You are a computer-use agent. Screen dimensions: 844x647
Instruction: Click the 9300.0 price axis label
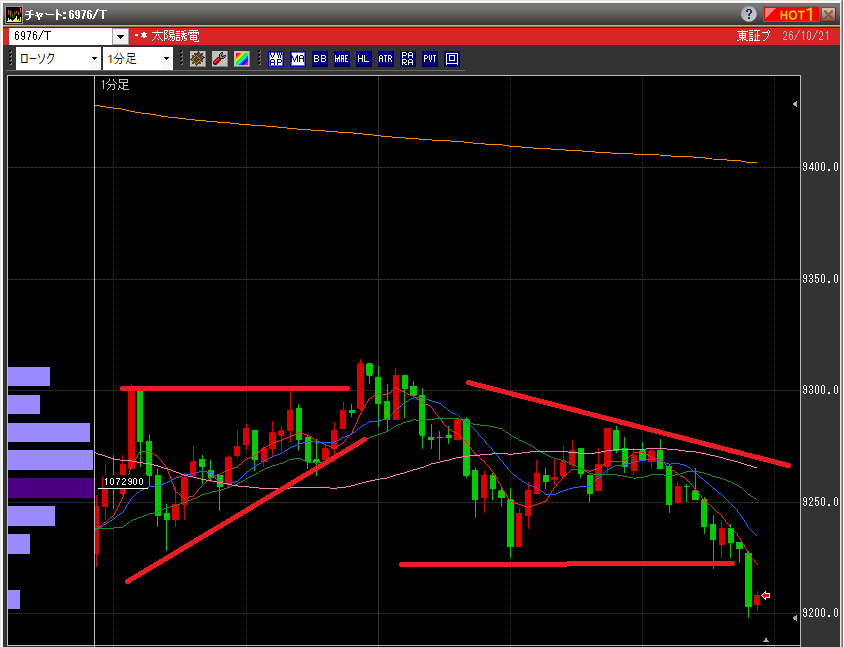click(820, 390)
